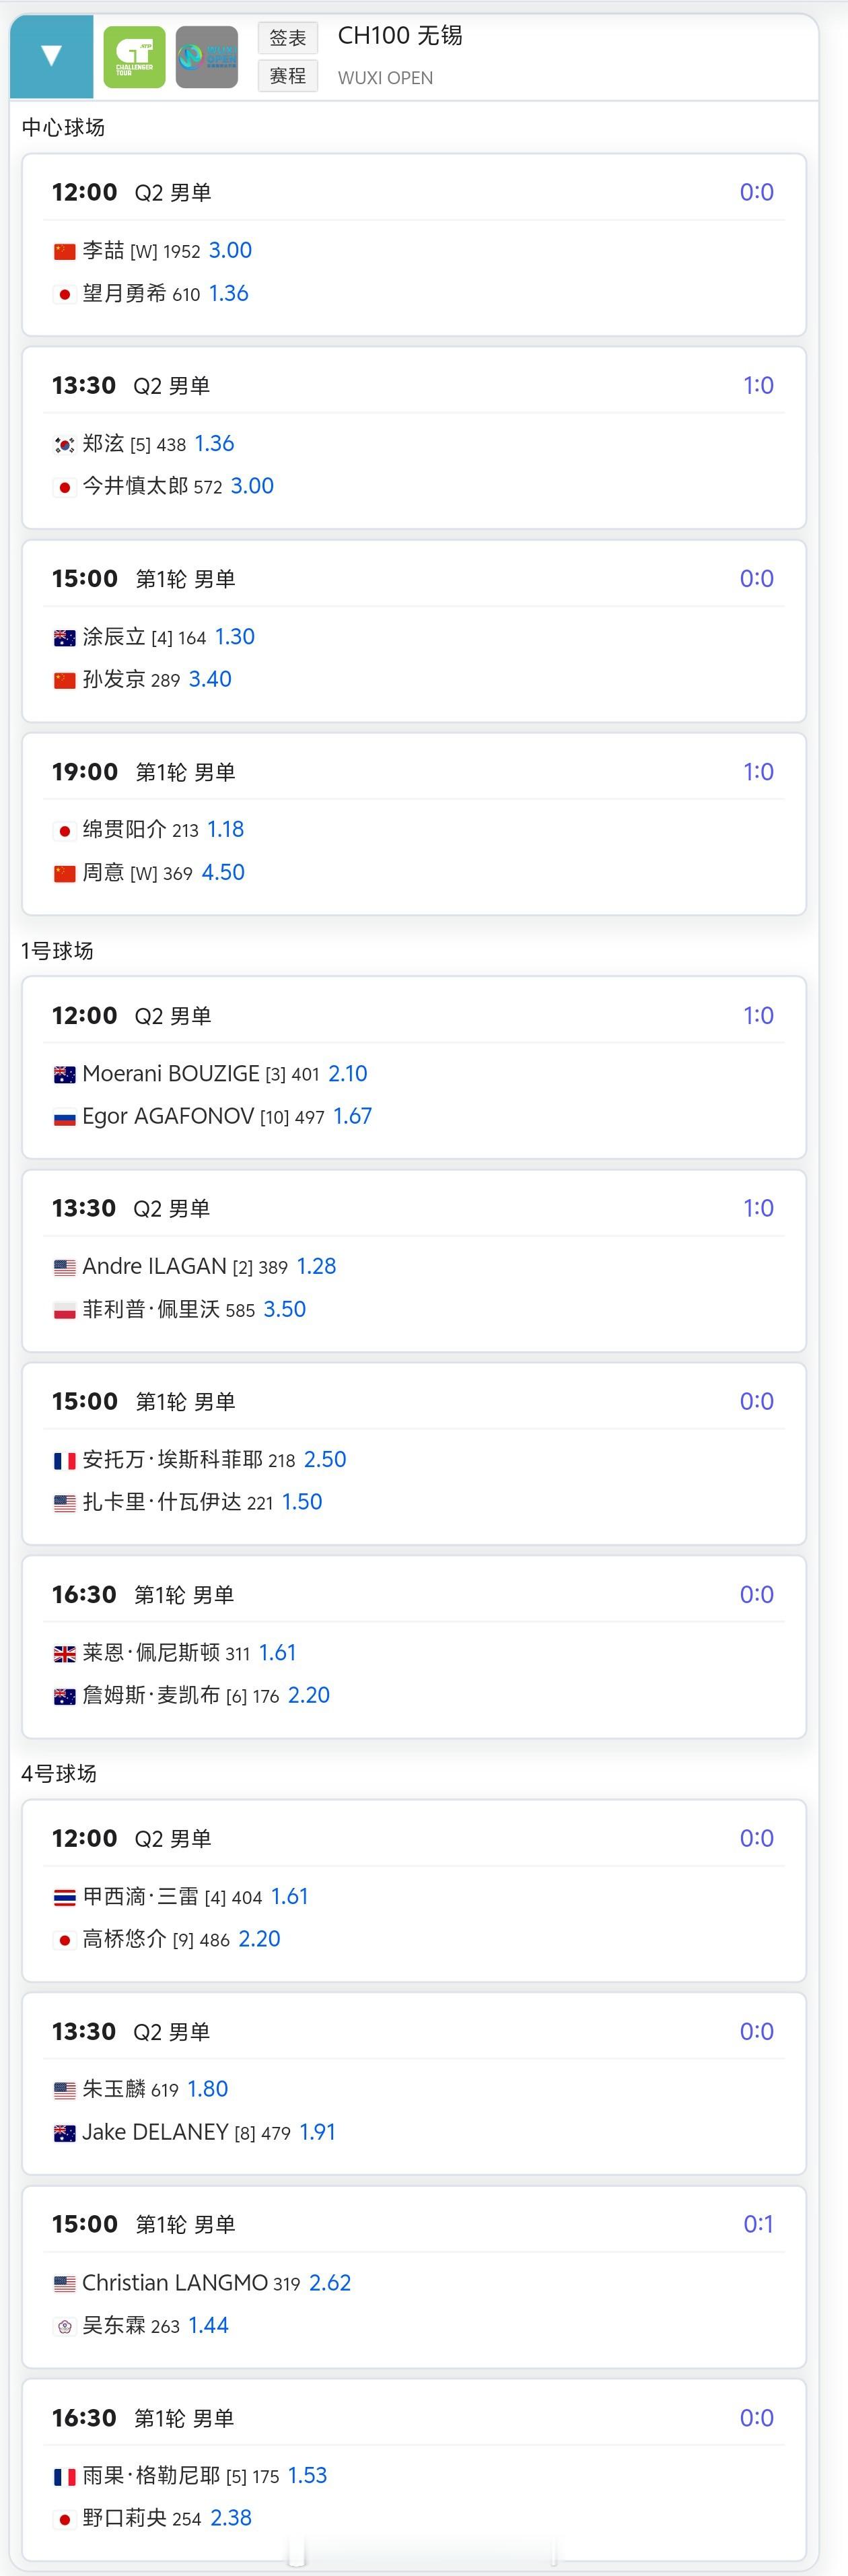Click Australia flag beside 涂辰立
The image size is (848, 2576).
pos(65,637)
